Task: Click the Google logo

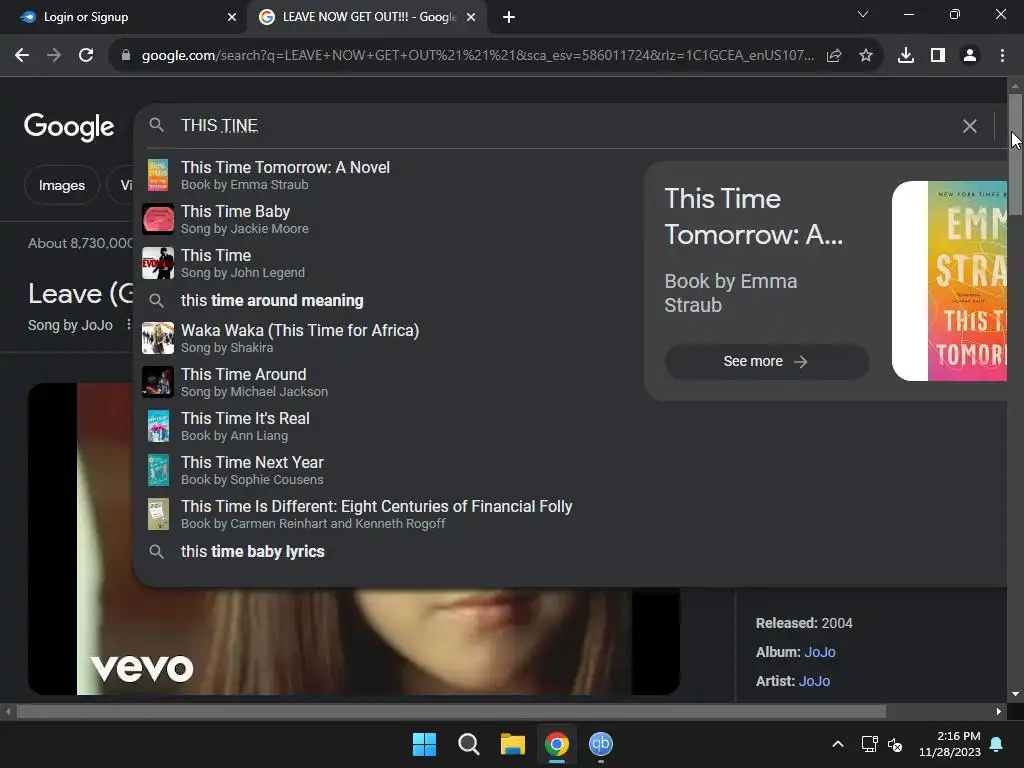Action: pos(69,127)
